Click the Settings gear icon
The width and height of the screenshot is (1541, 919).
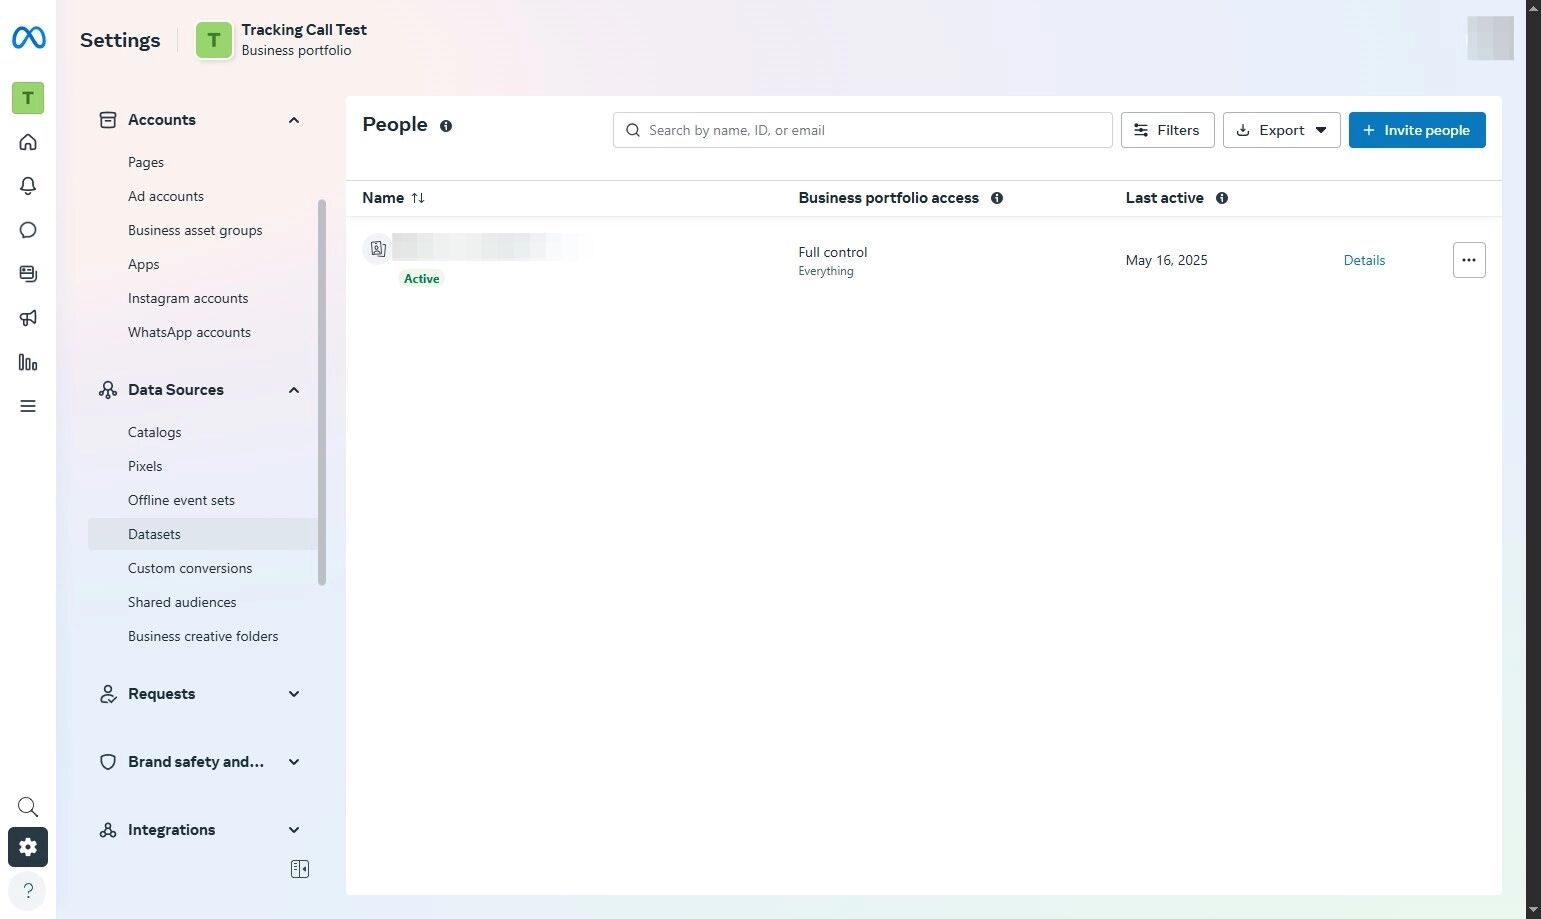pos(28,847)
